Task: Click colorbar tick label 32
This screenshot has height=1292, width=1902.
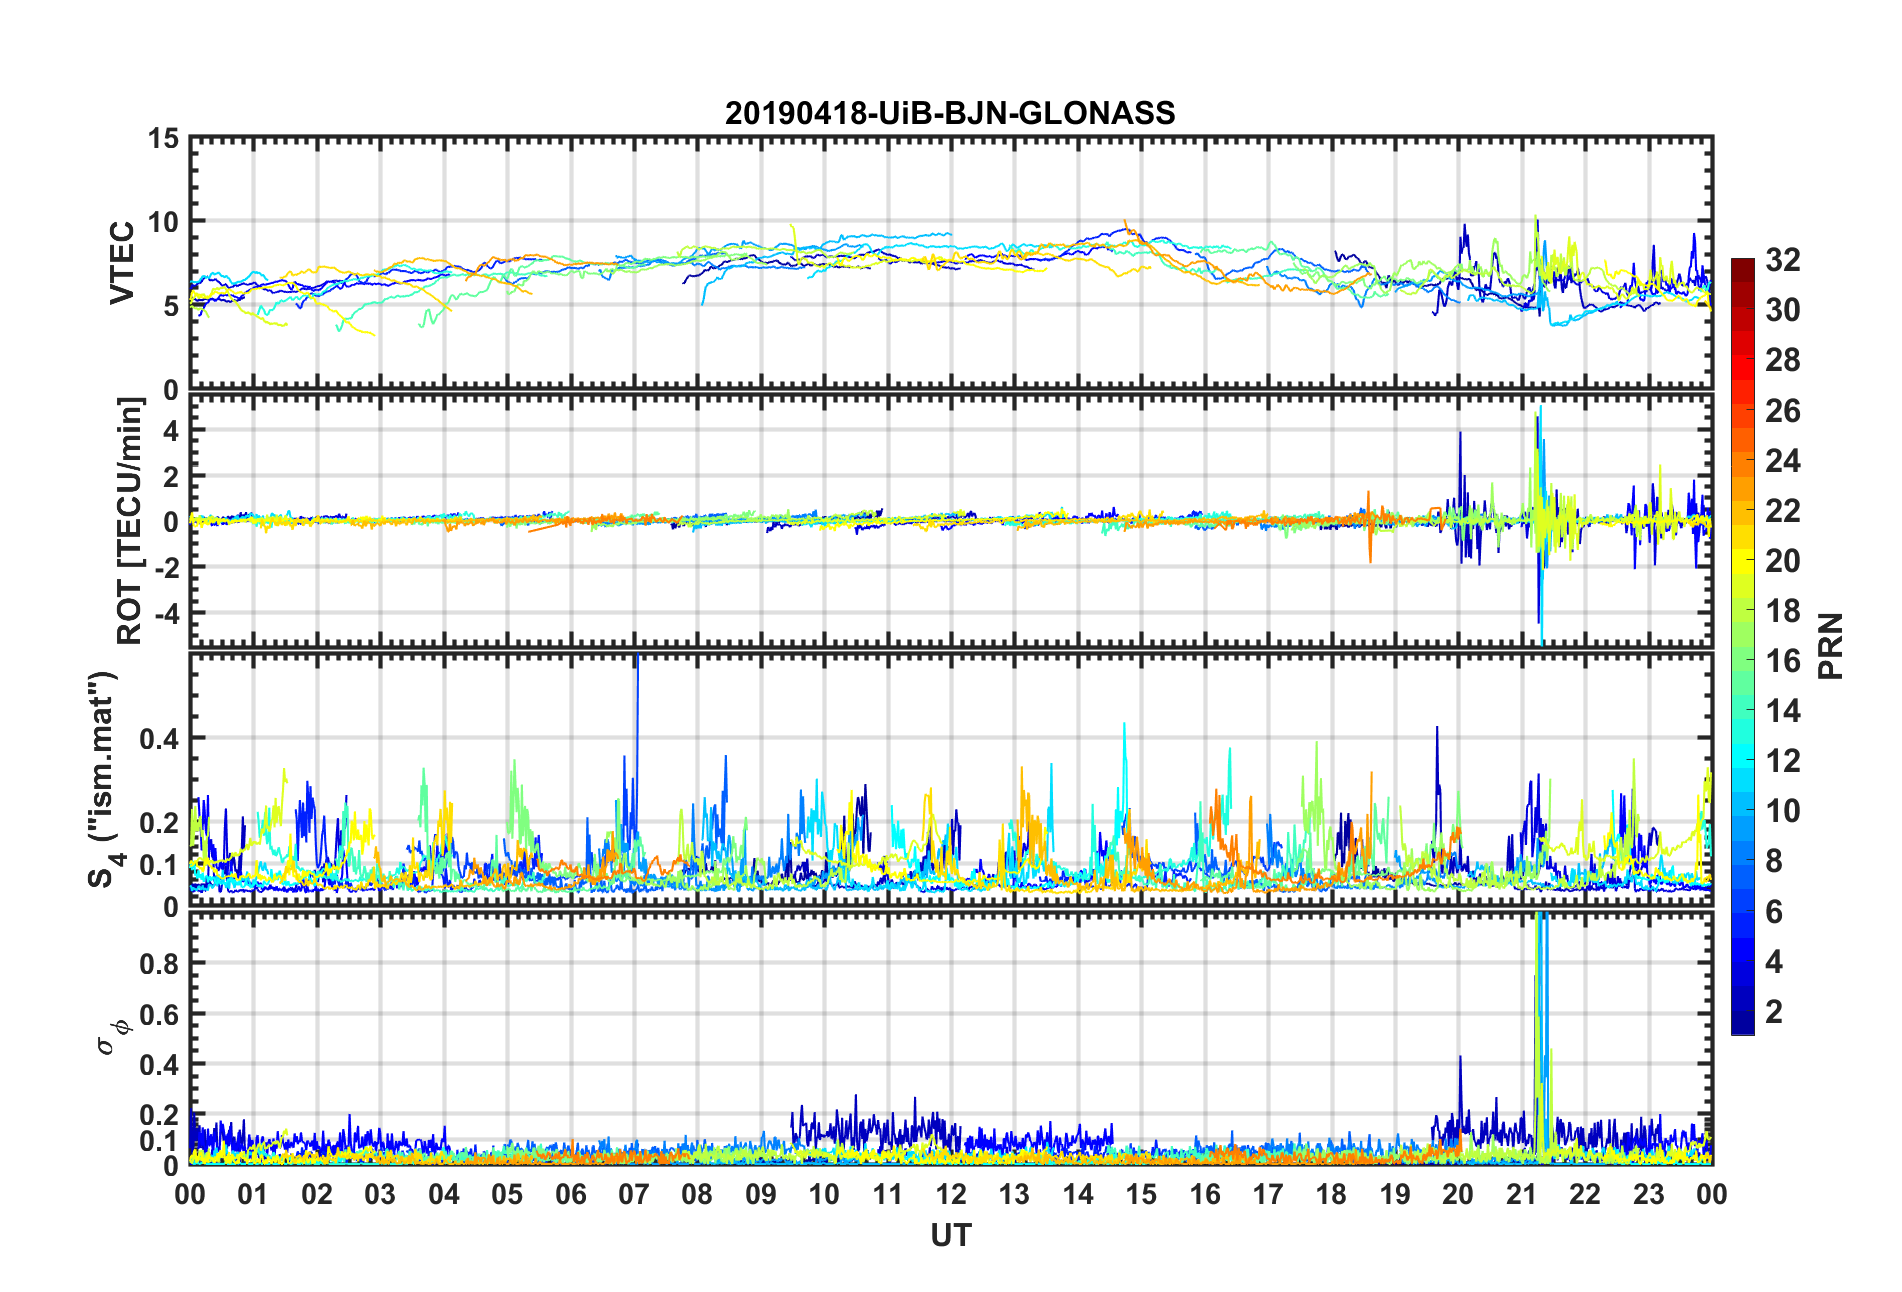Action: (x=1782, y=260)
